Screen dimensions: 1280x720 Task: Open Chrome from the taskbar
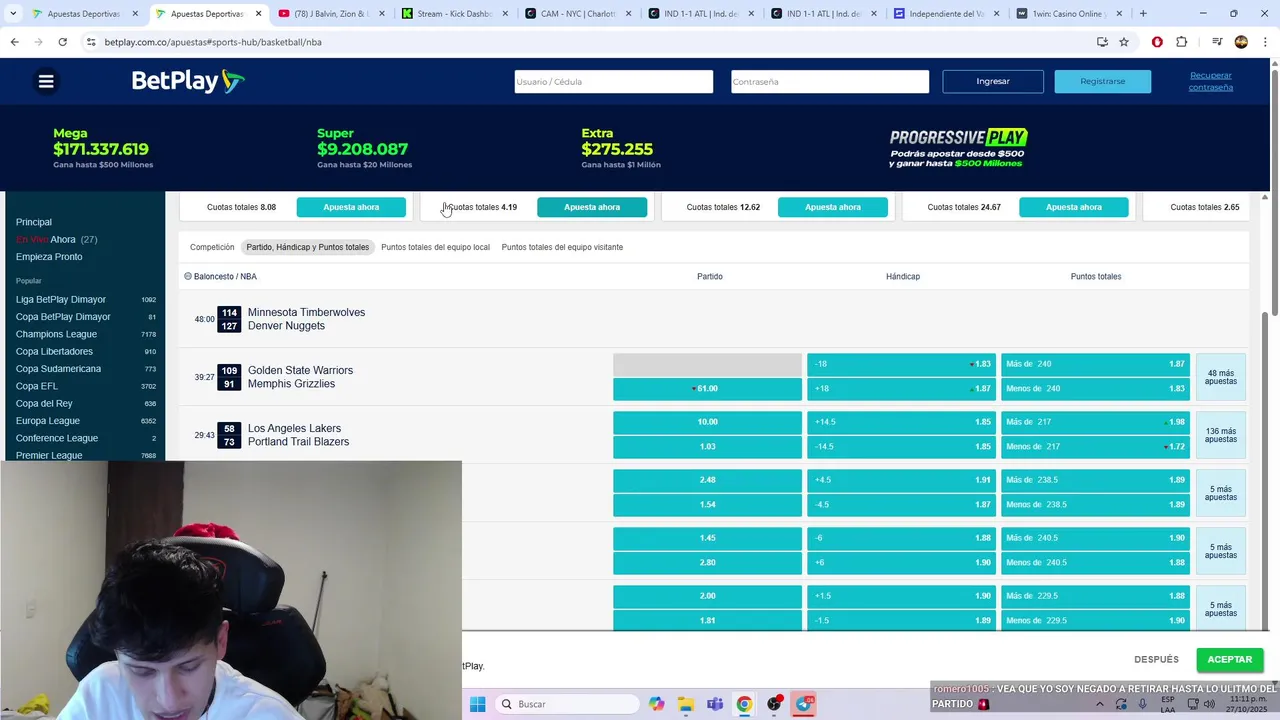pos(745,704)
